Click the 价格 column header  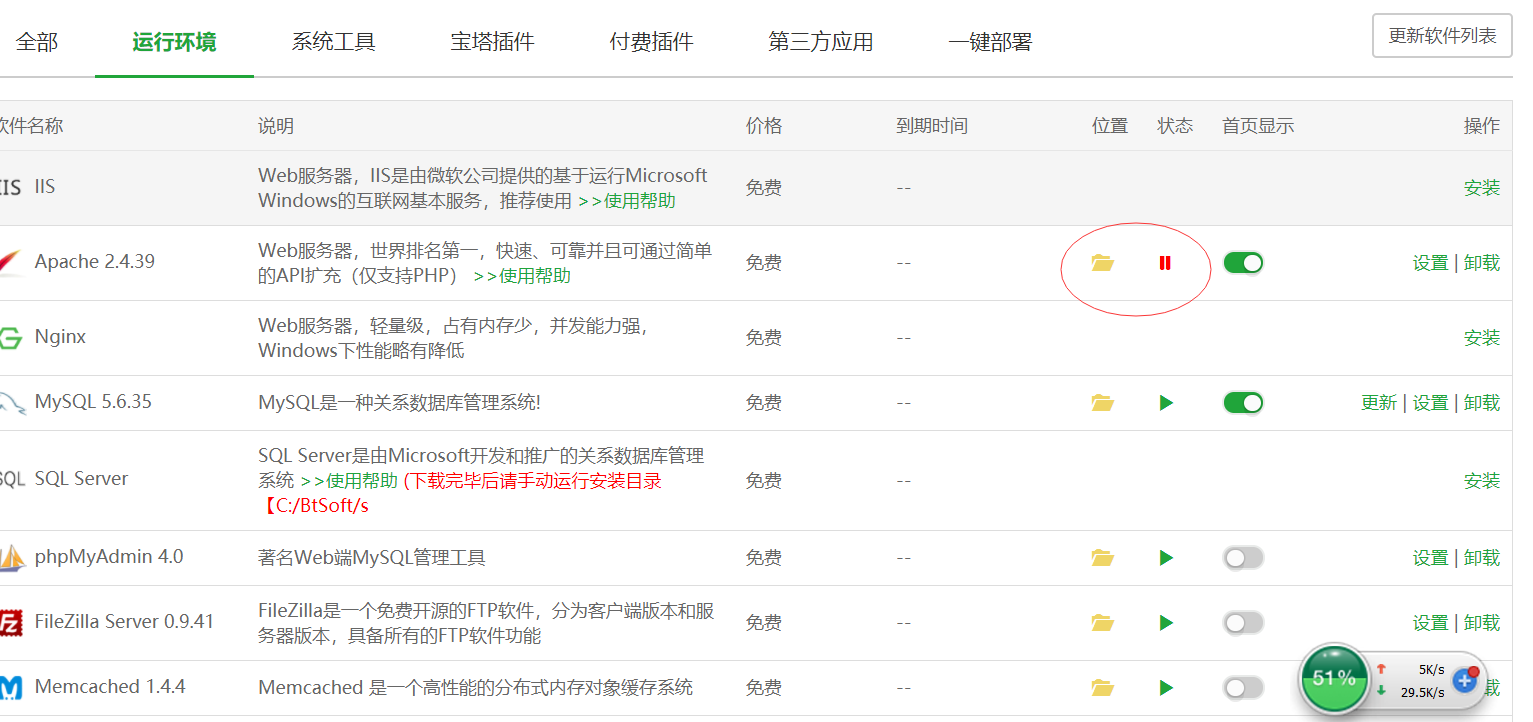pyautogui.click(x=764, y=126)
